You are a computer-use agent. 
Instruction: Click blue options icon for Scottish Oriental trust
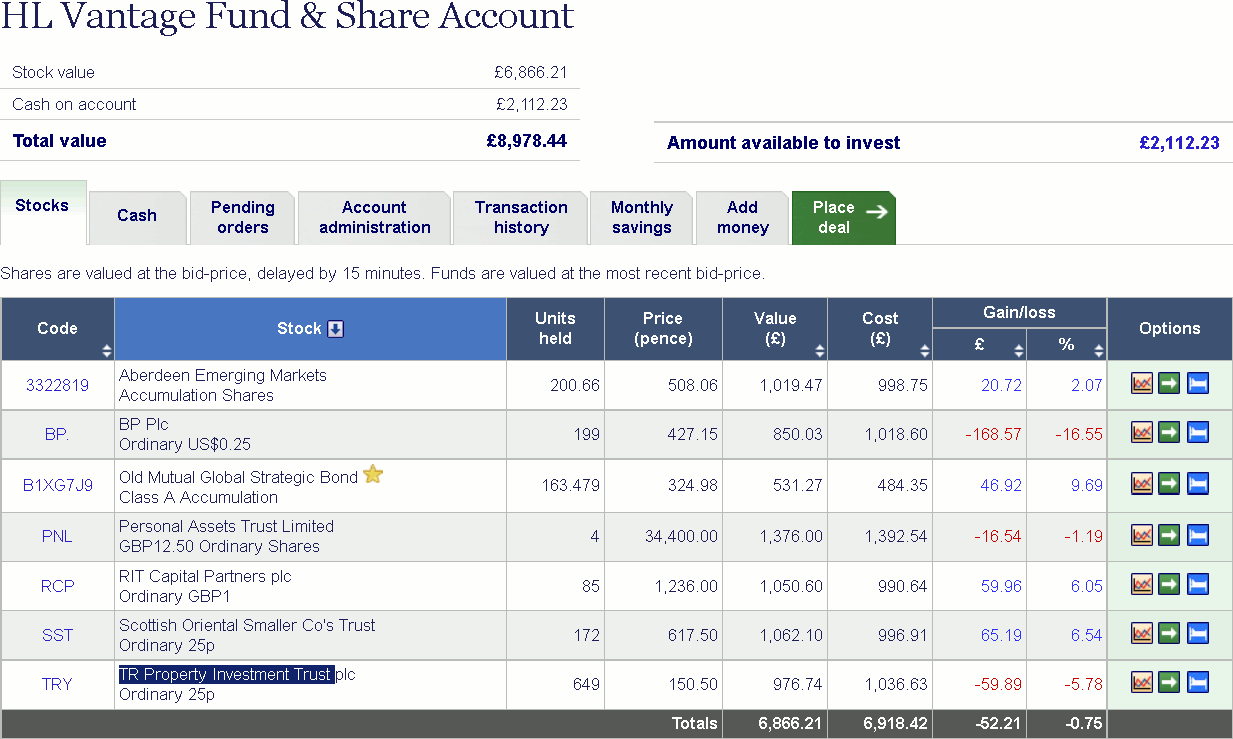coord(1198,633)
